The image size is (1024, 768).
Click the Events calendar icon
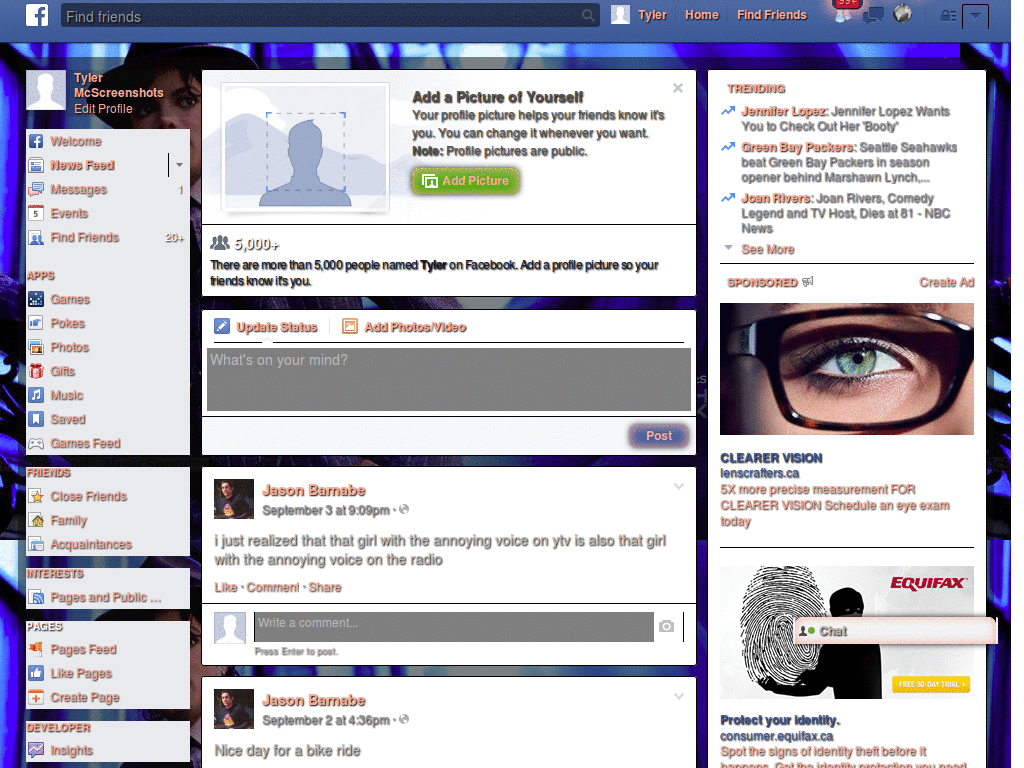pyautogui.click(x=36, y=213)
